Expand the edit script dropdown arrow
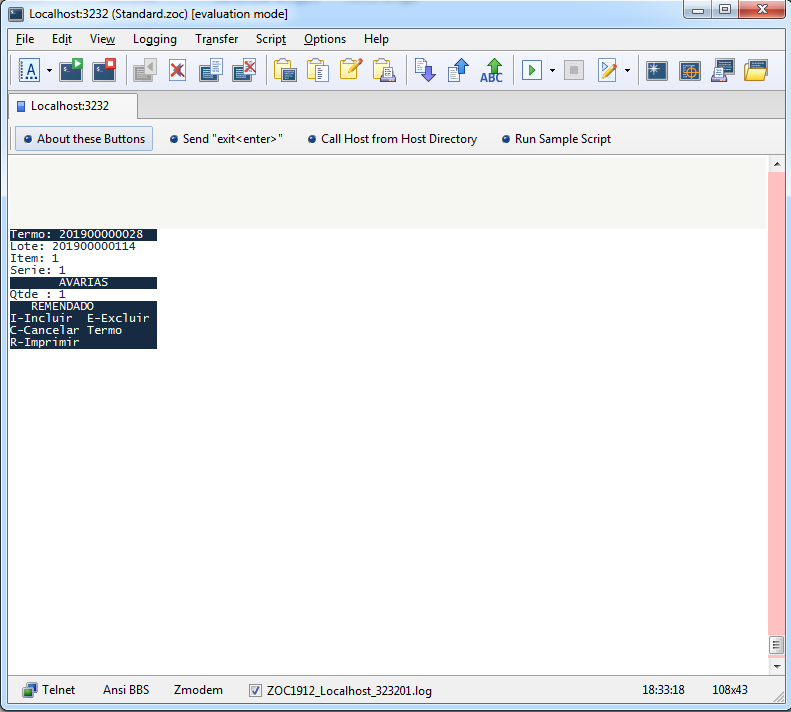Viewport: 791px width, 712px height. click(x=628, y=71)
